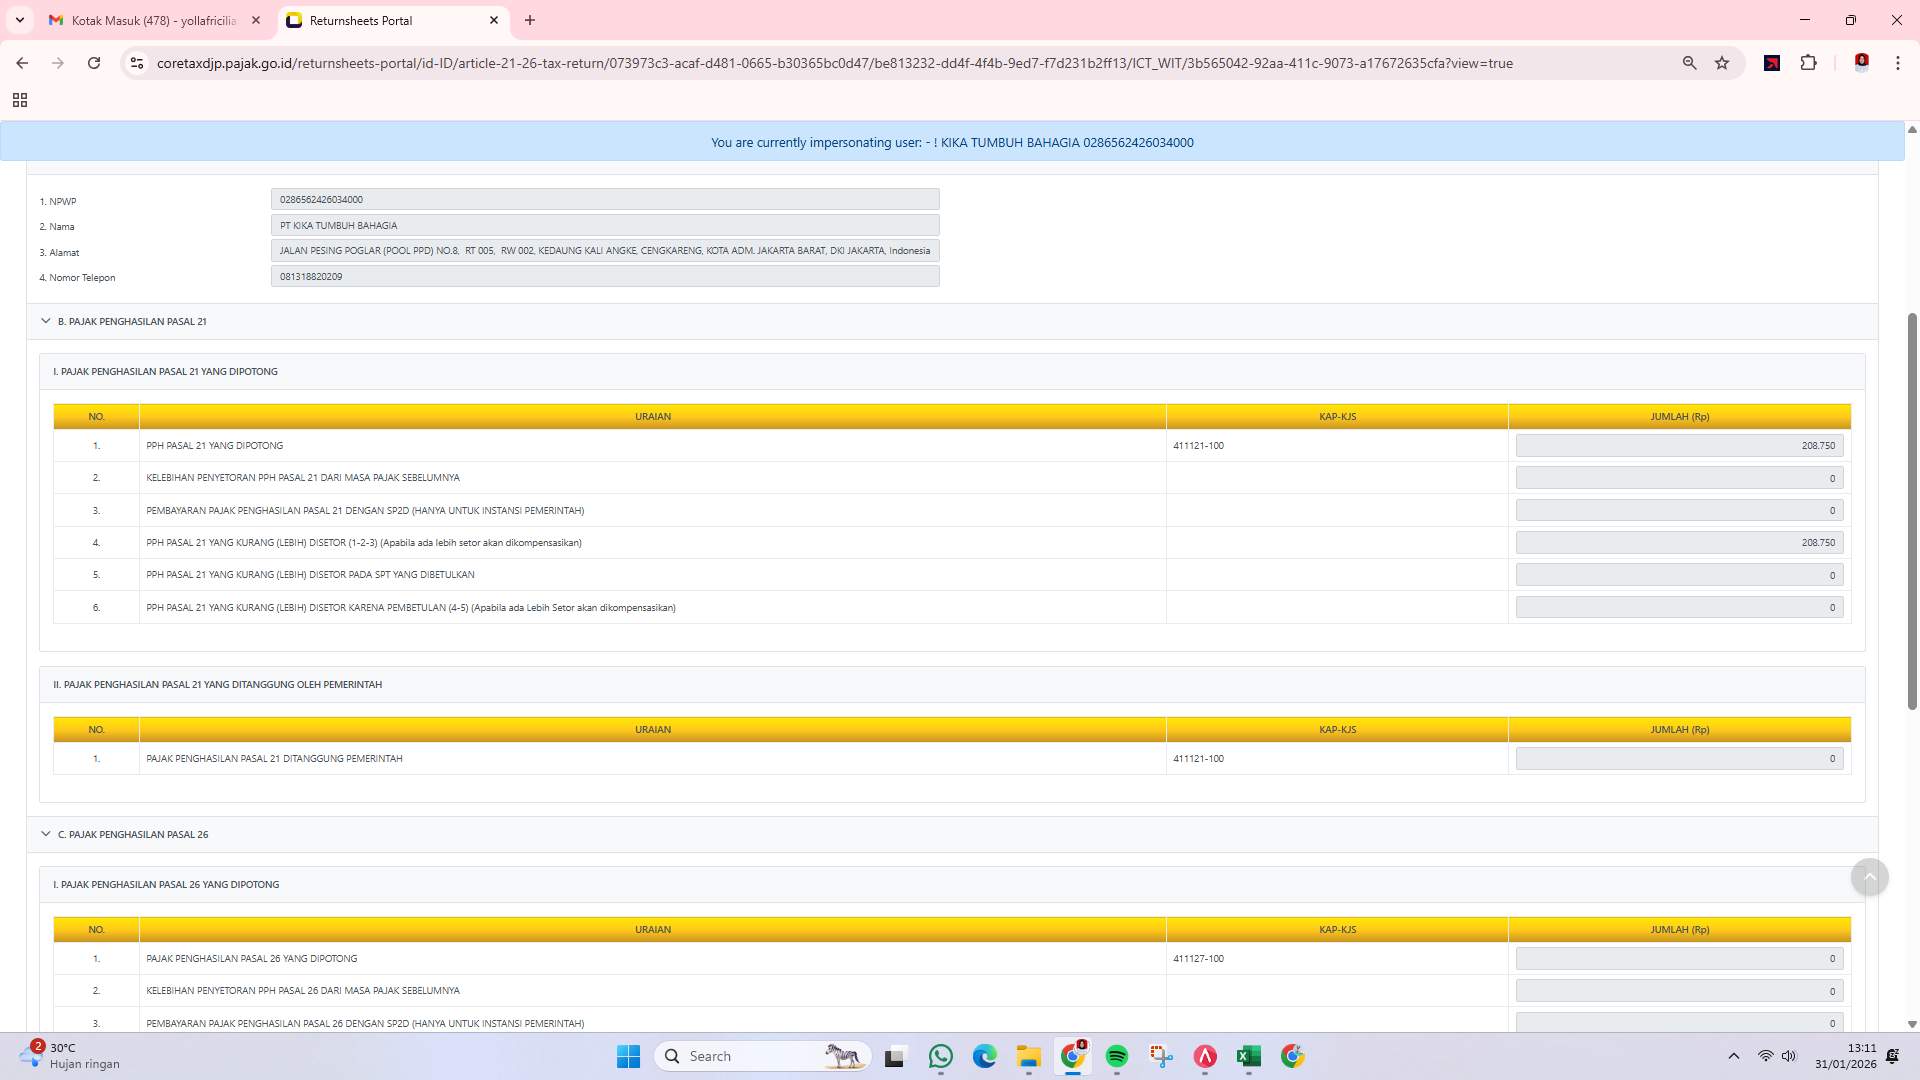This screenshot has height=1080, width=1920.
Task: Open site information next to the URL
Action: pyautogui.click(x=136, y=63)
